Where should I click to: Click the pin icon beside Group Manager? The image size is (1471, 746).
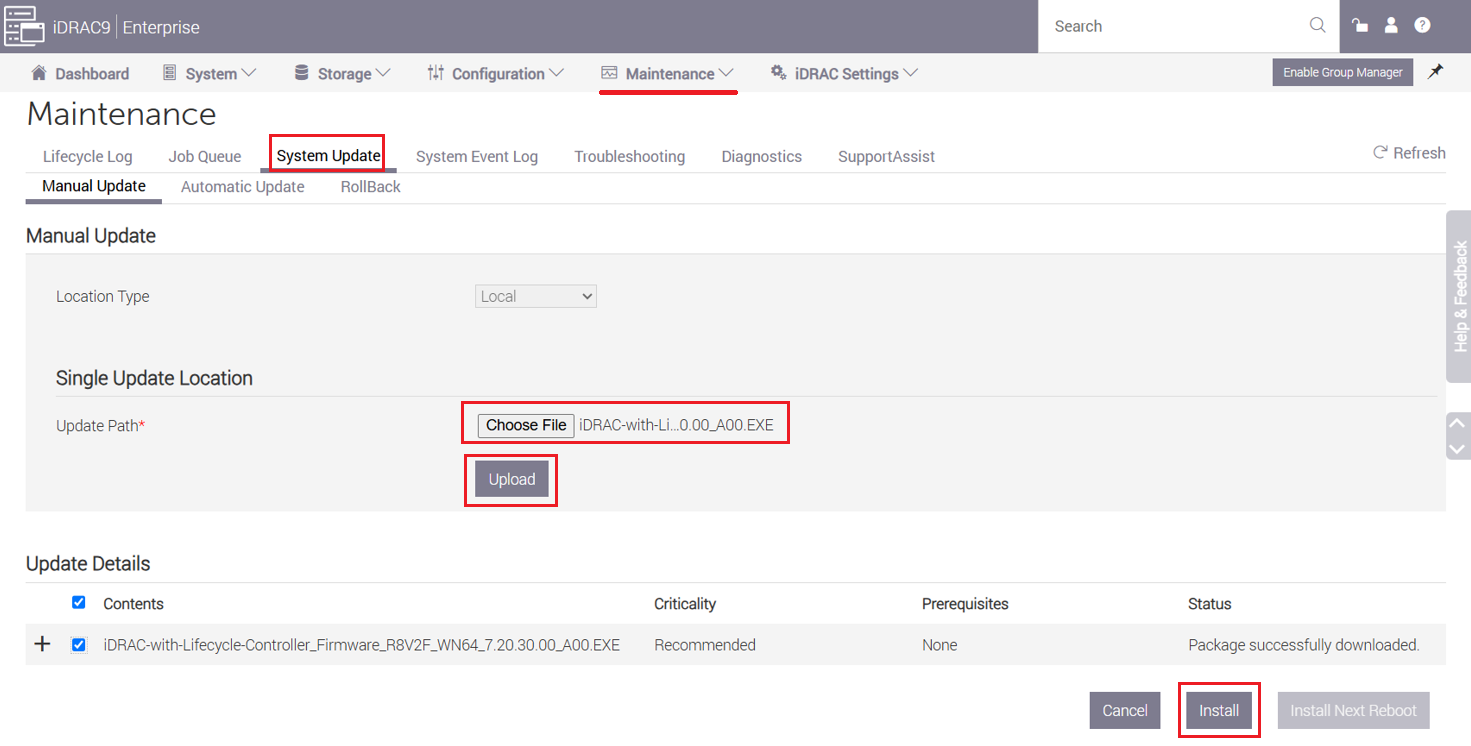click(x=1435, y=72)
